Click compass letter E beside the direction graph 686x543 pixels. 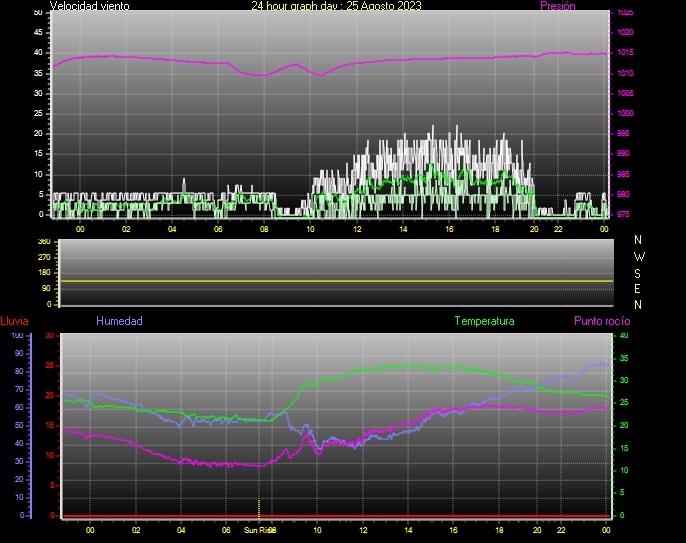pos(637,289)
